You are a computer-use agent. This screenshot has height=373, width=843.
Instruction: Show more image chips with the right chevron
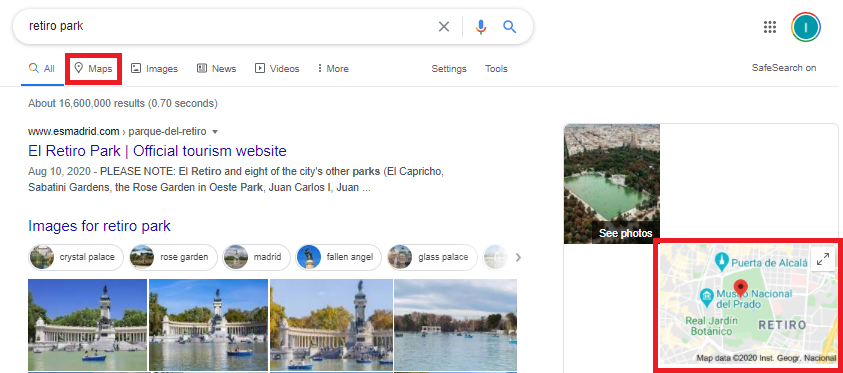coord(518,257)
